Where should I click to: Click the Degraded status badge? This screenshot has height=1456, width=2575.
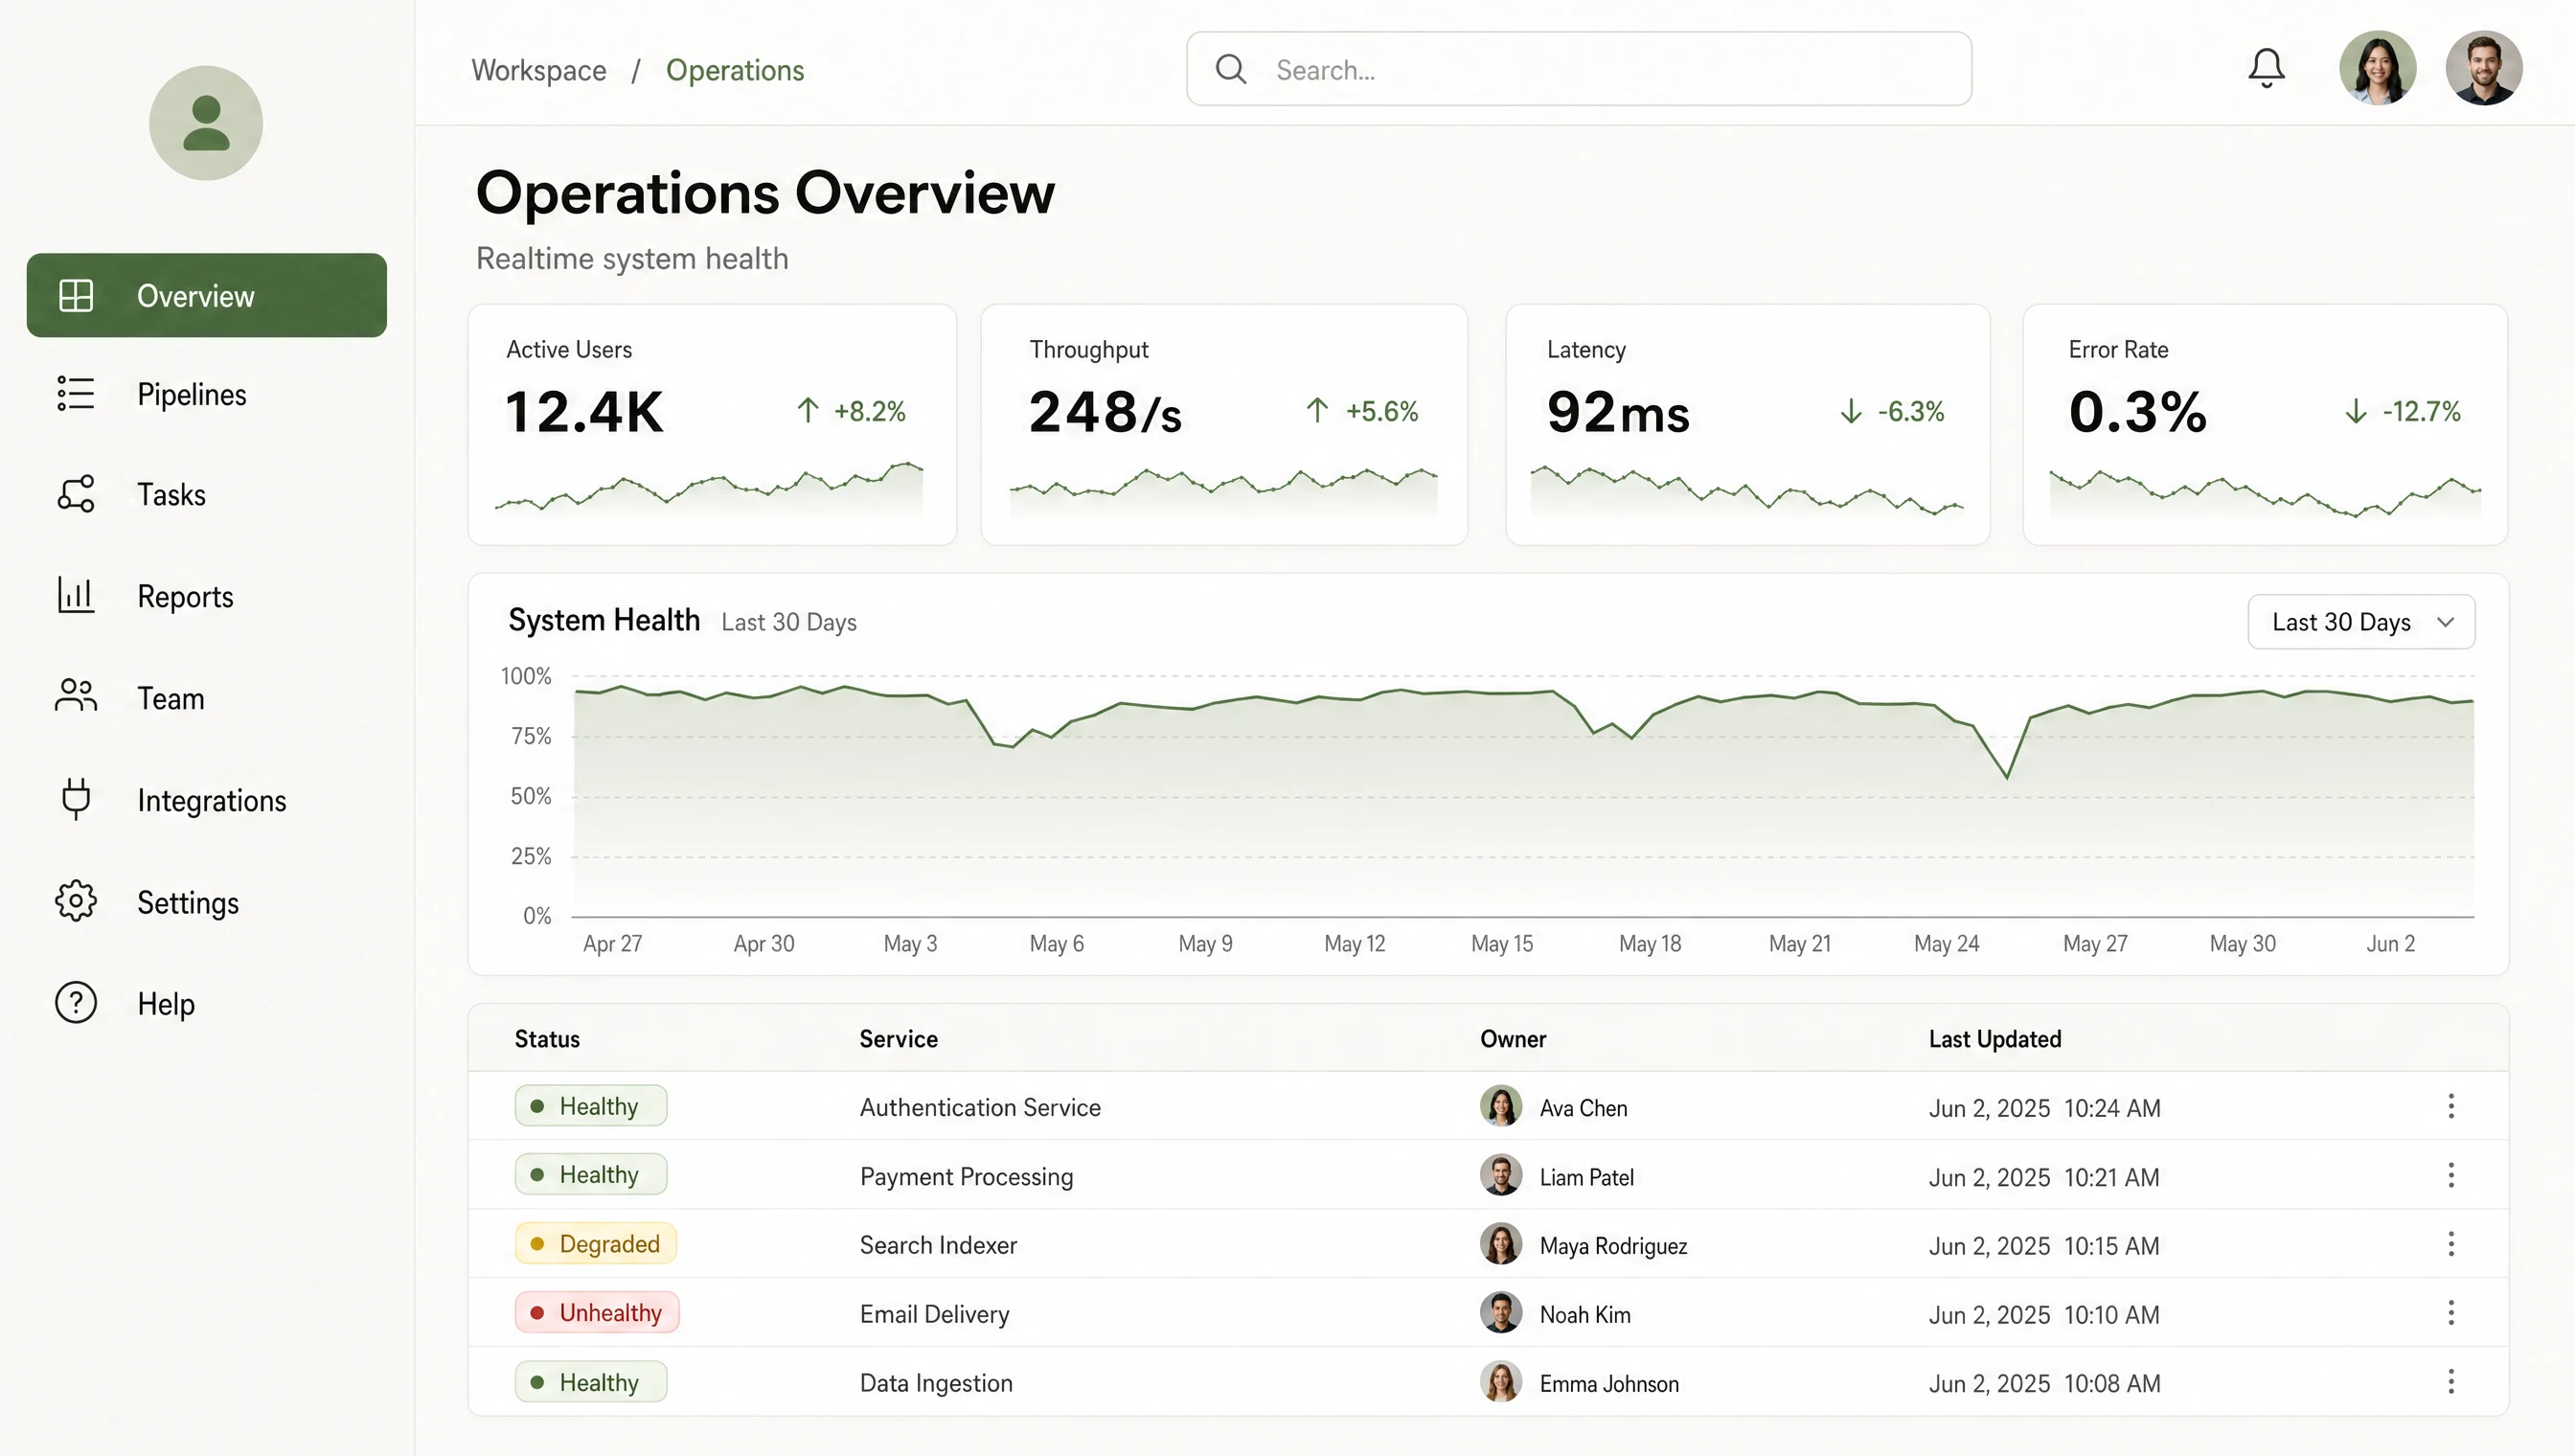(x=596, y=1244)
